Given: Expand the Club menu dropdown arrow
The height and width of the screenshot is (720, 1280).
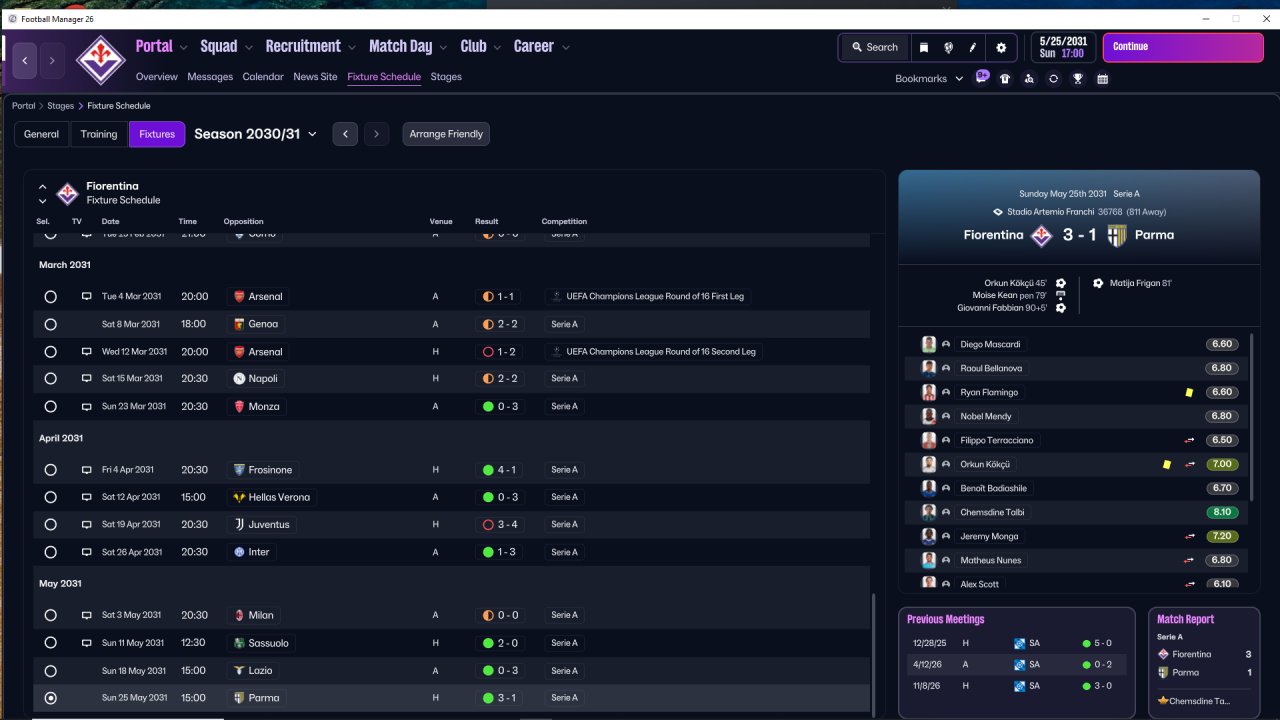Looking at the screenshot, I should point(498,47).
